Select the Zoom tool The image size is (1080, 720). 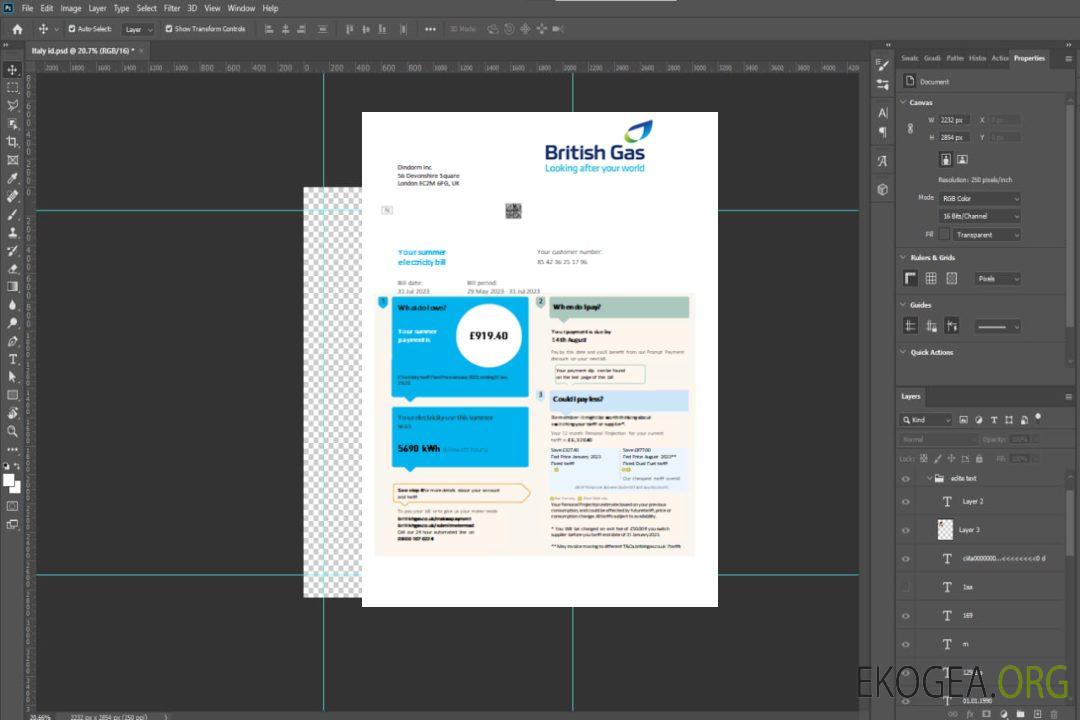click(13, 431)
